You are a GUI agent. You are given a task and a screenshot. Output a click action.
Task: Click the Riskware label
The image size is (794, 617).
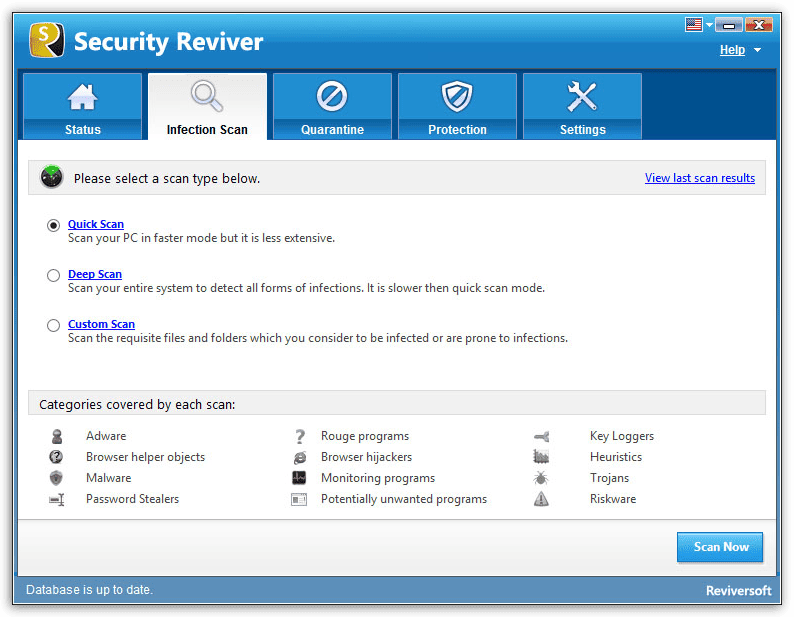(613, 499)
